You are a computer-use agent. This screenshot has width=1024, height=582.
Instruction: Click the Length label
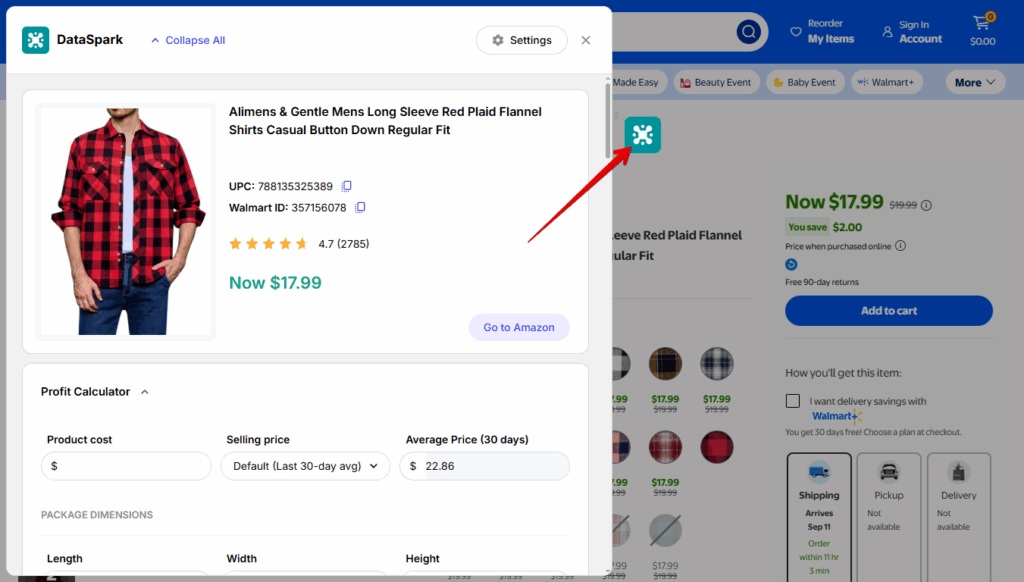65,558
